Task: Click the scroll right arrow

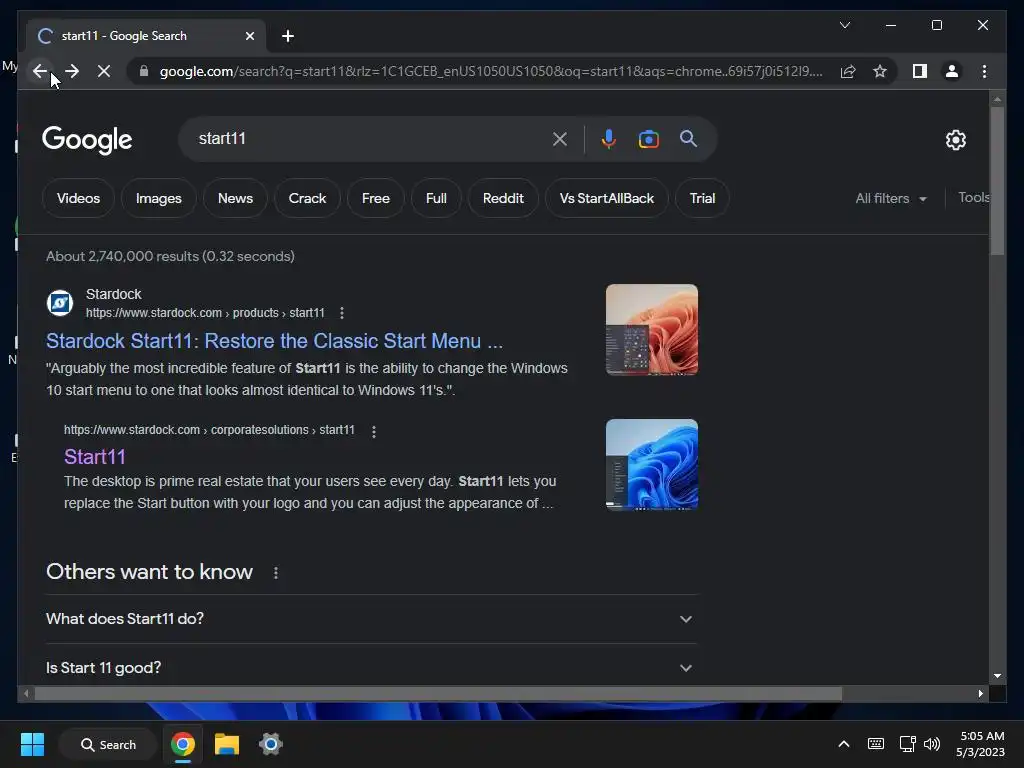Action: (x=980, y=694)
